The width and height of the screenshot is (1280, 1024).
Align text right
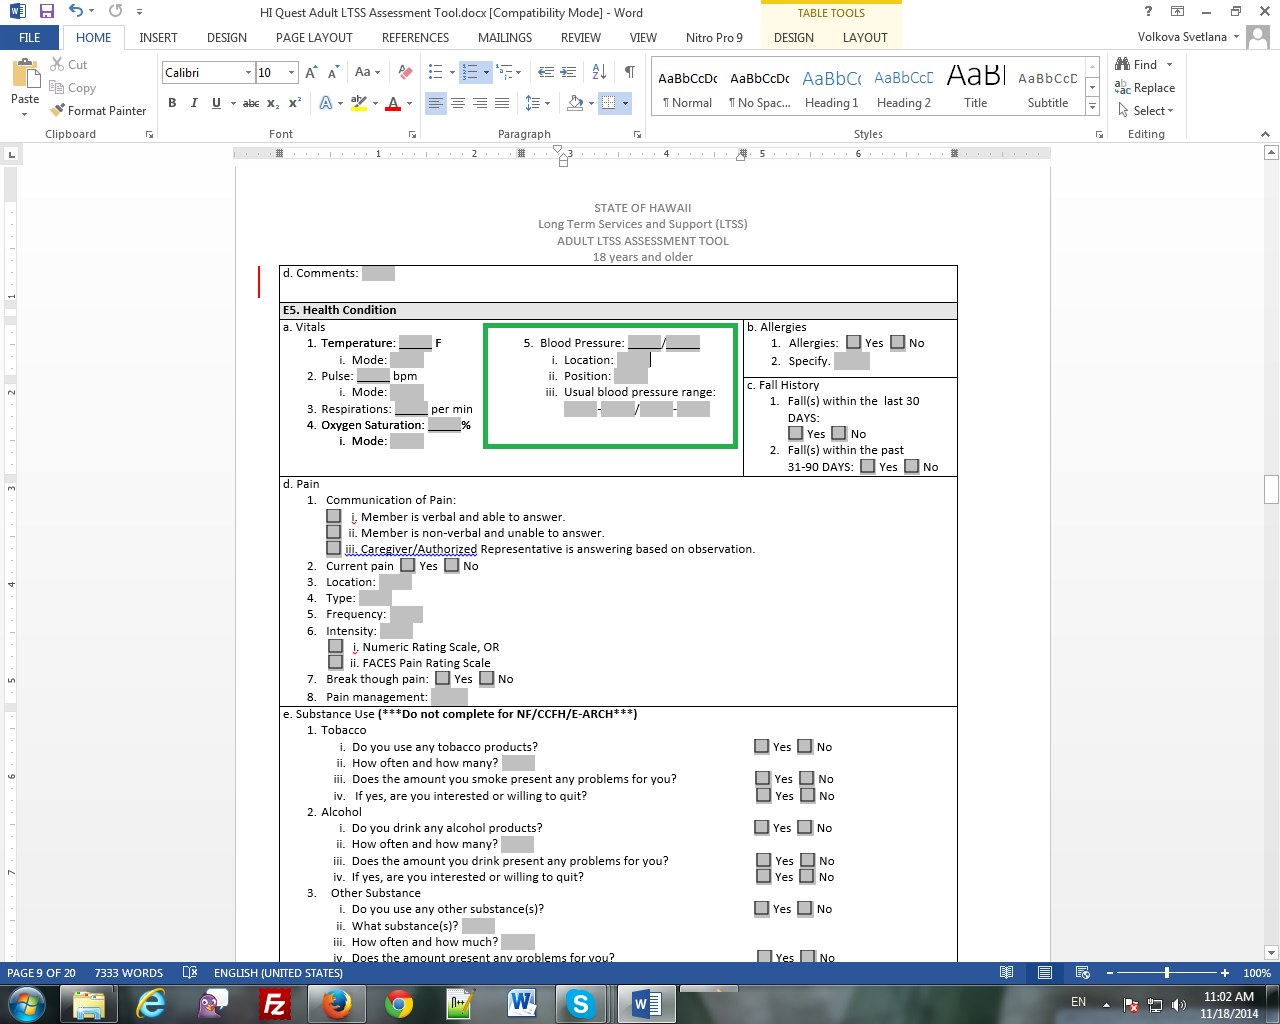(480, 103)
